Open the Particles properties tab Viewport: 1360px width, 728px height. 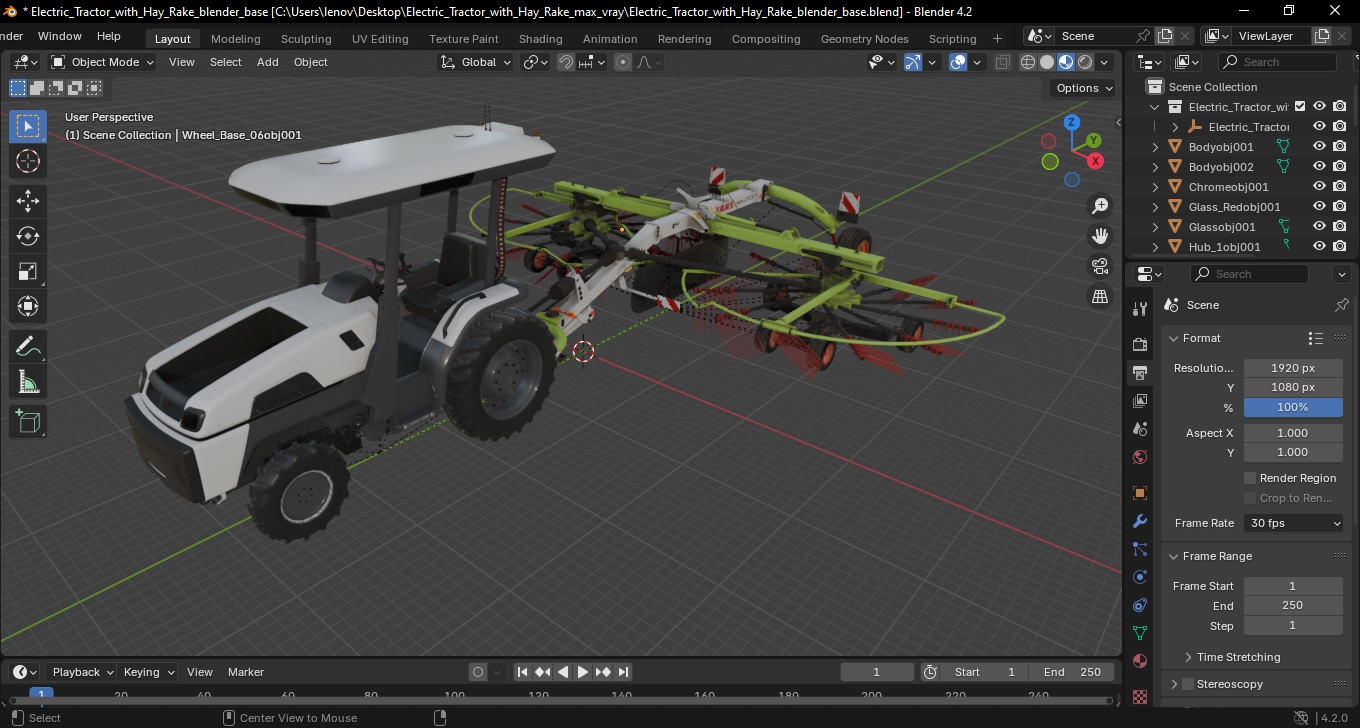tap(1139, 549)
